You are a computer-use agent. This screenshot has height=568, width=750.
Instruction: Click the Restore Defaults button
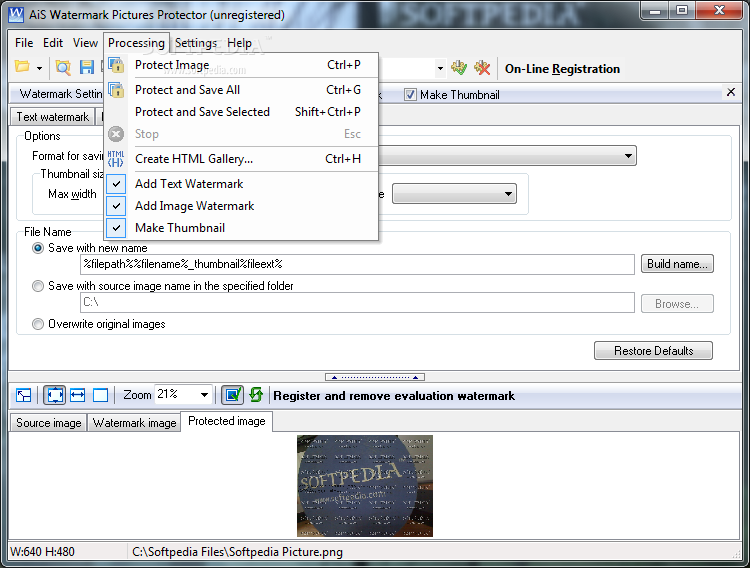click(653, 351)
